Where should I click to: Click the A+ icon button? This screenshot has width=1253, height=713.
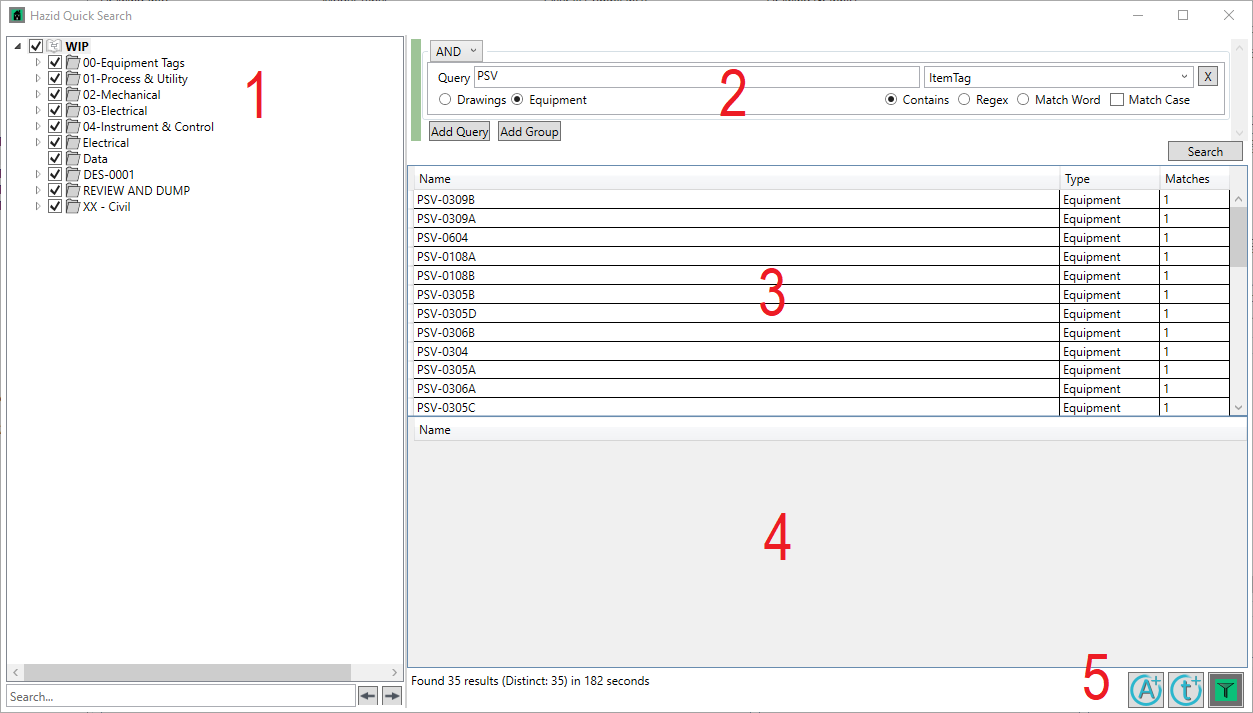tap(1146, 689)
